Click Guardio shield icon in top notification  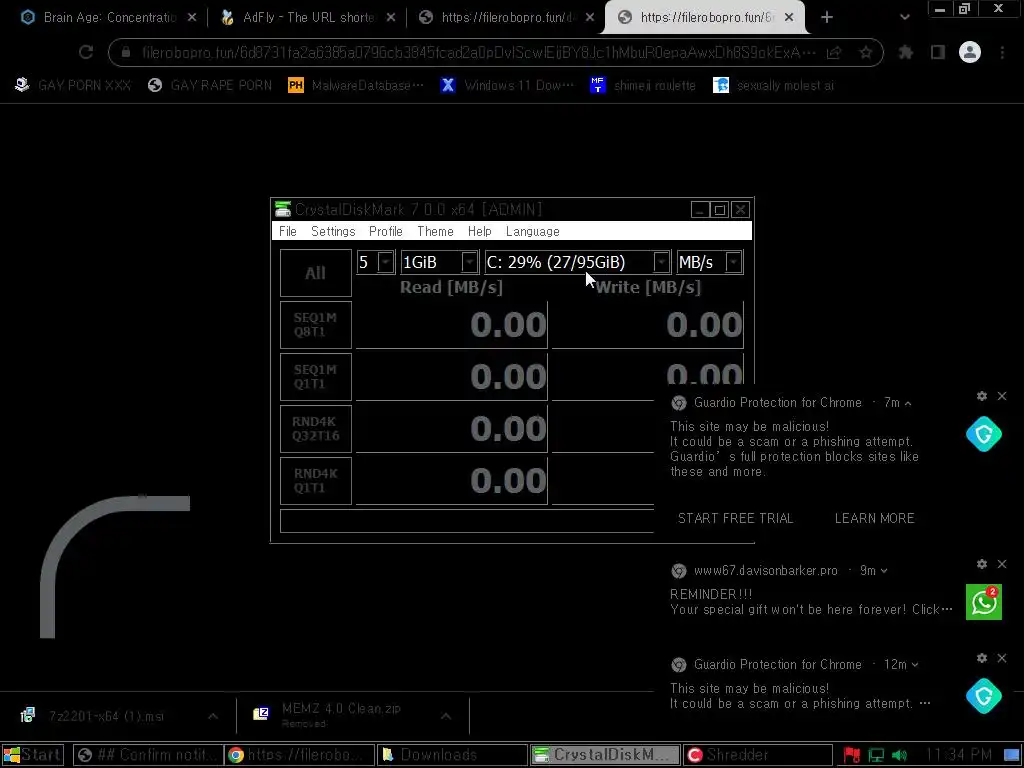(x=984, y=434)
